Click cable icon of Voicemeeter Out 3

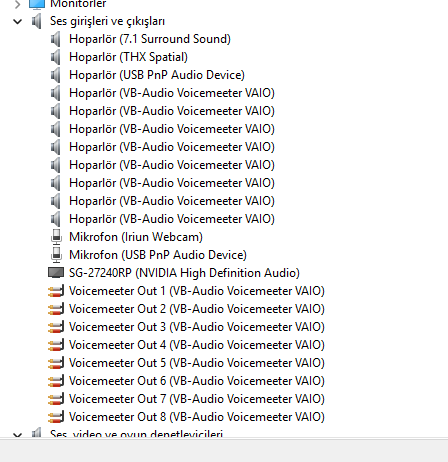(x=56, y=327)
